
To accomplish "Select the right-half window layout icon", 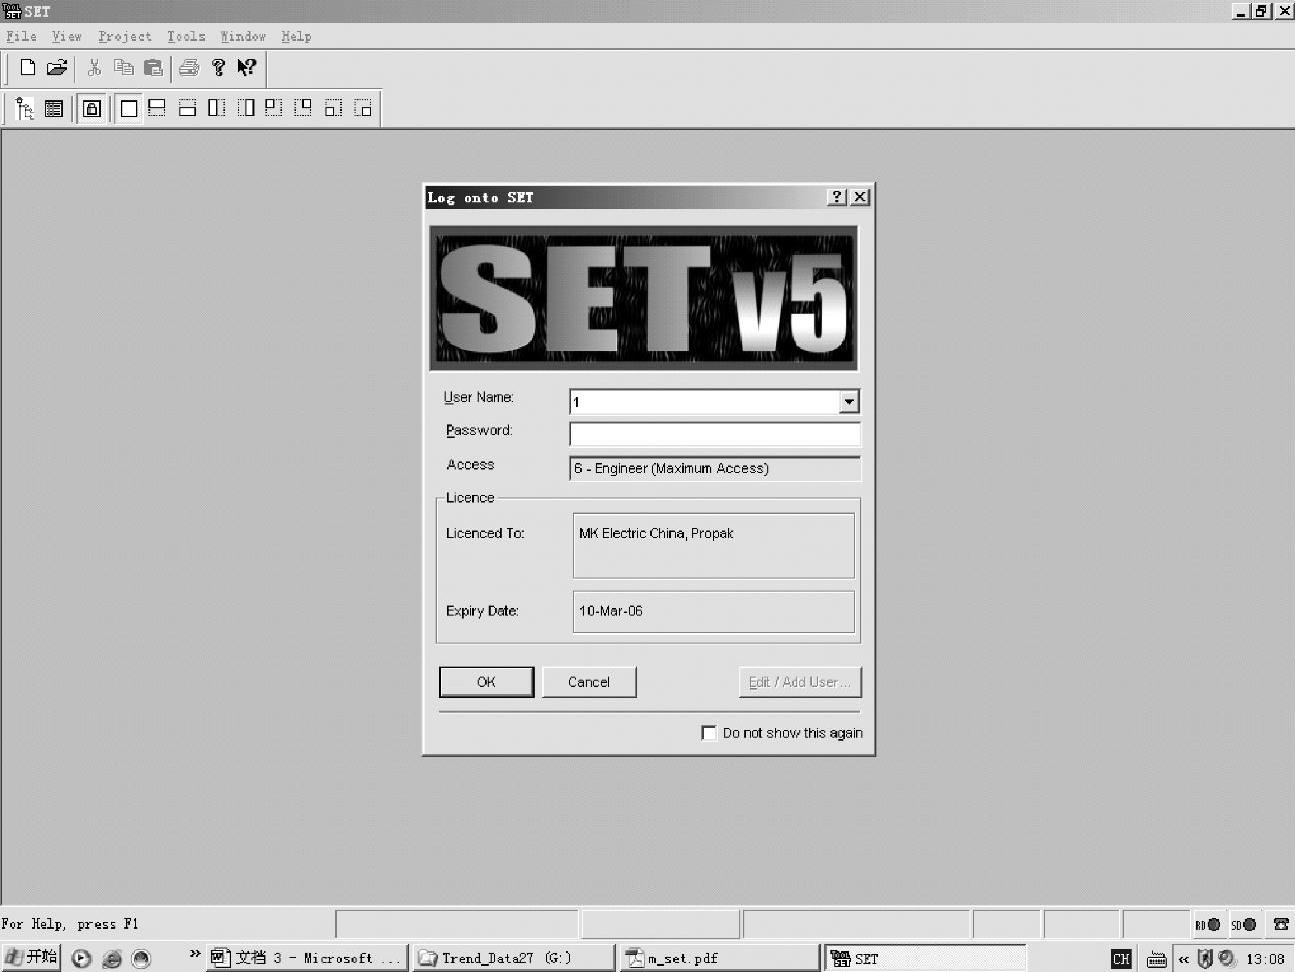I will 246,108.
